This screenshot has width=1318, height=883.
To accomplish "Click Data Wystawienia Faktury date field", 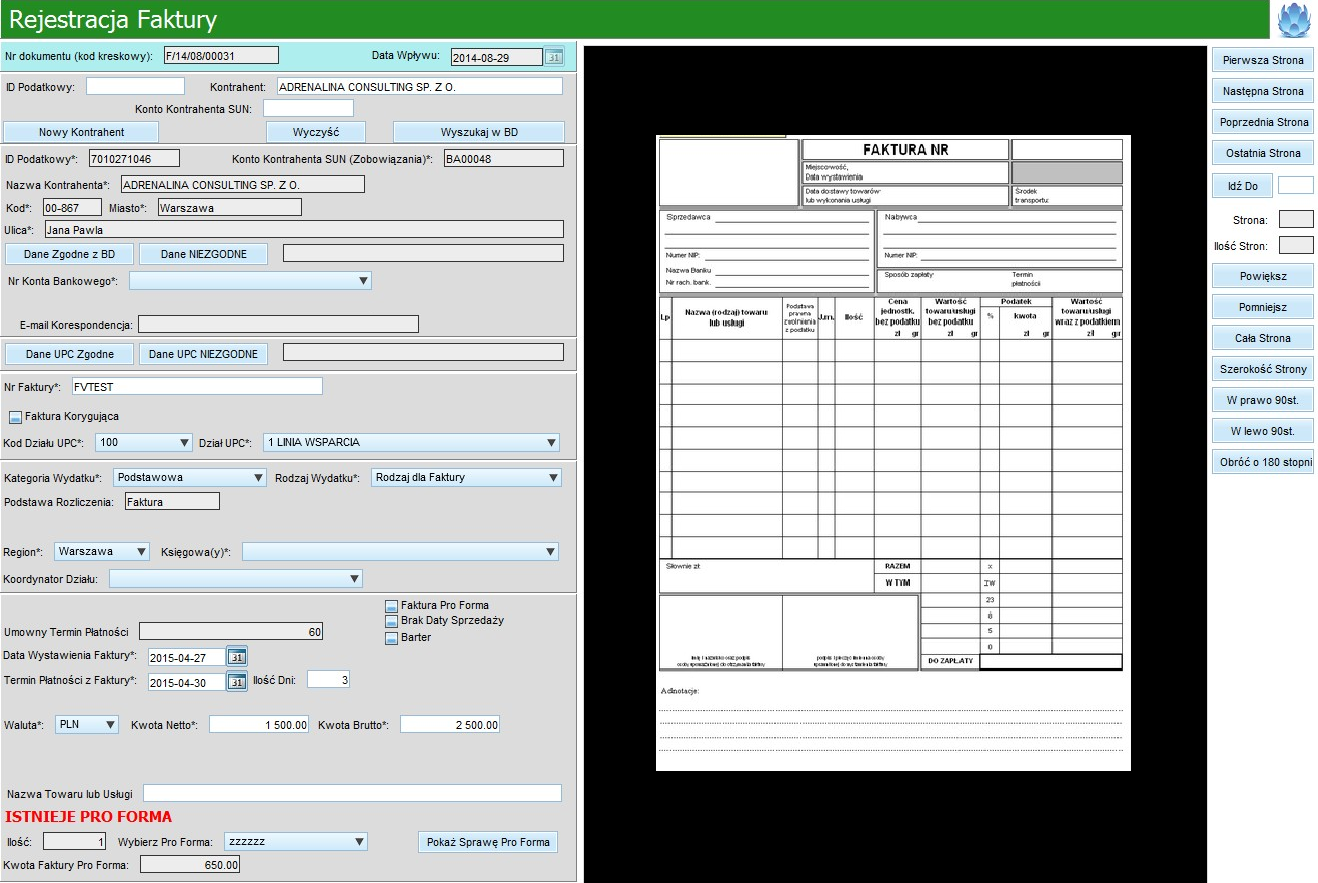I will [186, 657].
